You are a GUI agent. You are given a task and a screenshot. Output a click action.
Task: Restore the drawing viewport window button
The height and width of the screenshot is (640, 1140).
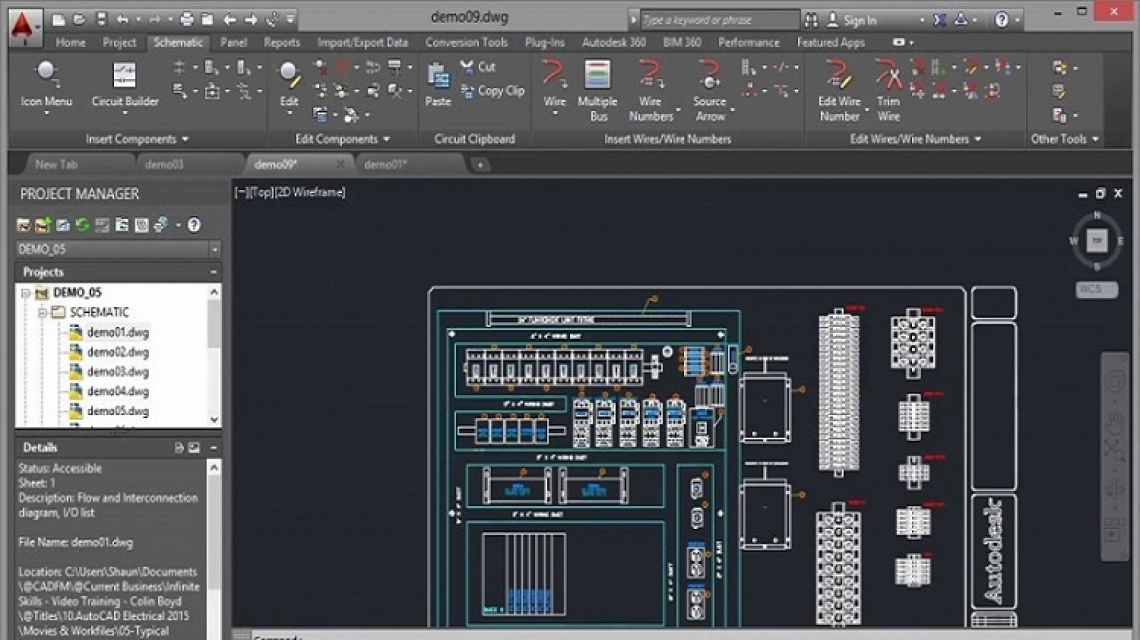click(1100, 193)
